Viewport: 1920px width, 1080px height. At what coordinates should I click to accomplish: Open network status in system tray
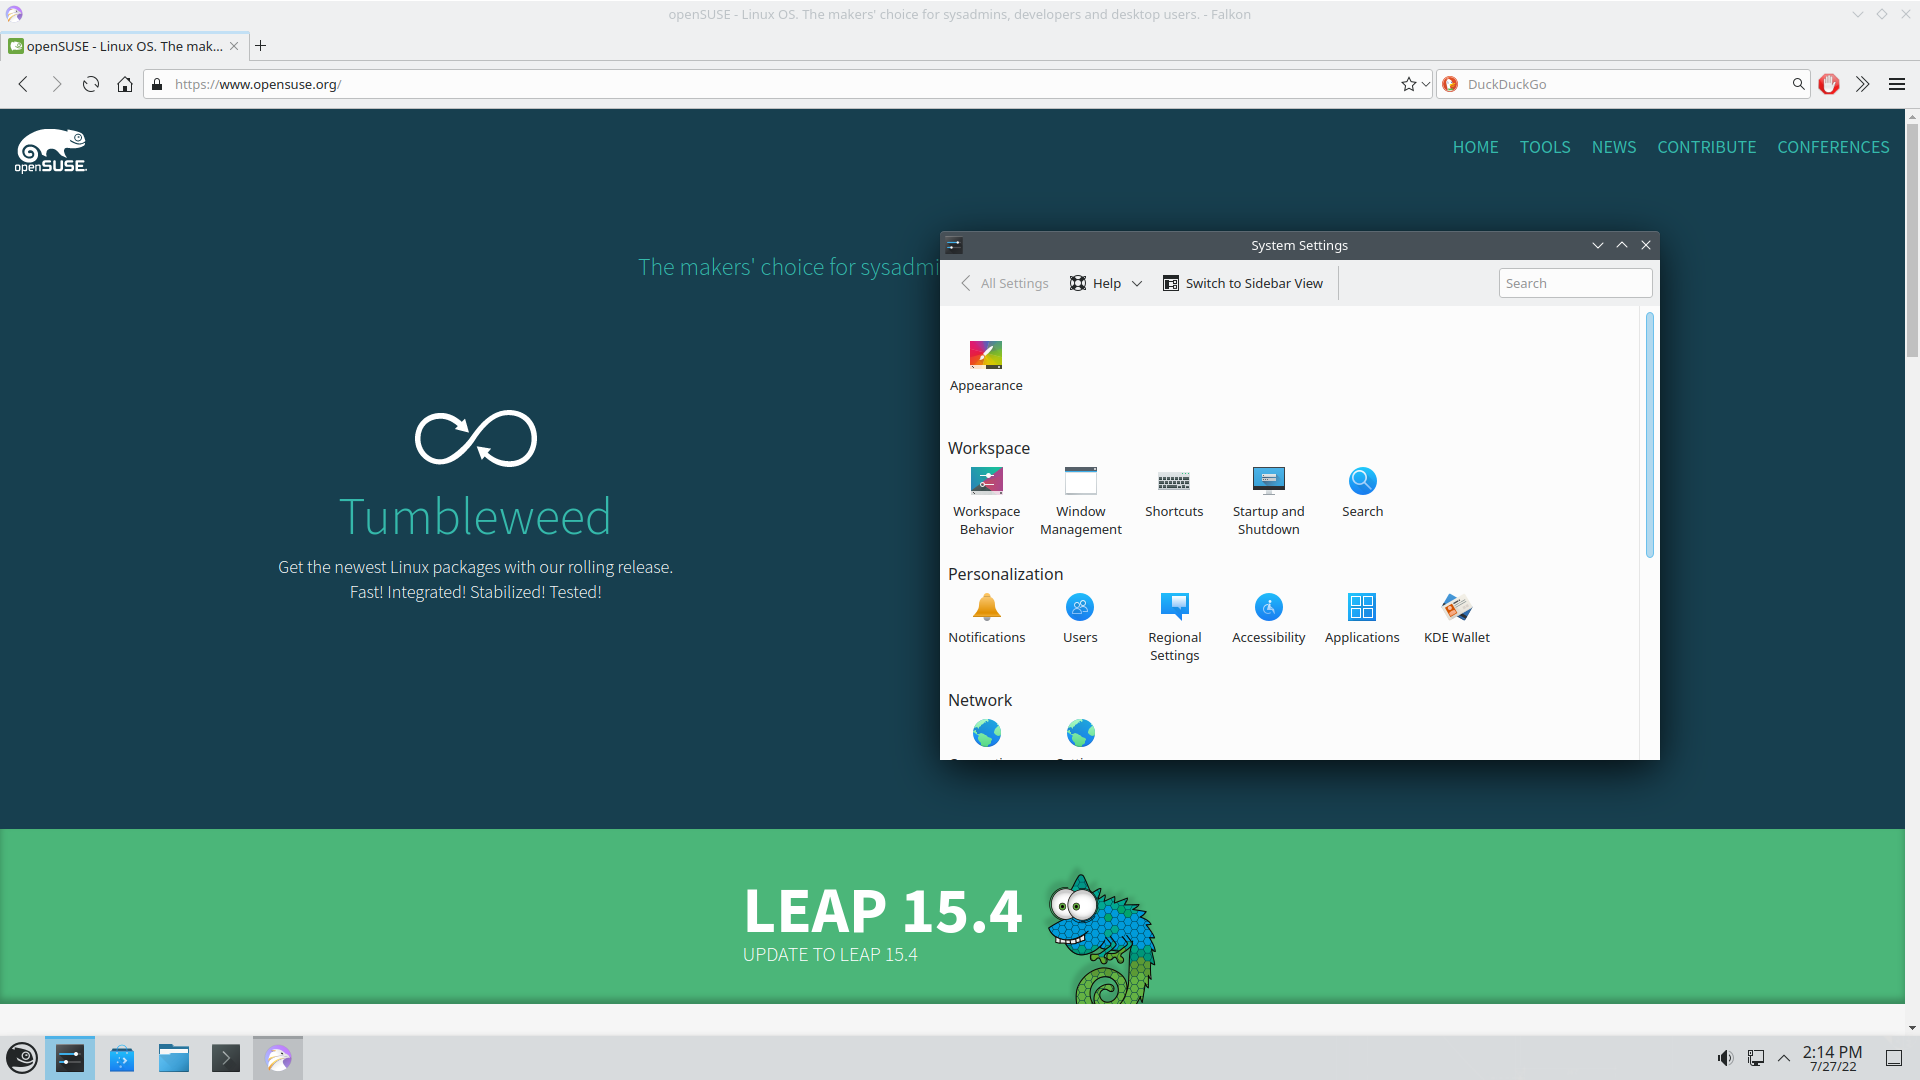pyautogui.click(x=1756, y=1058)
